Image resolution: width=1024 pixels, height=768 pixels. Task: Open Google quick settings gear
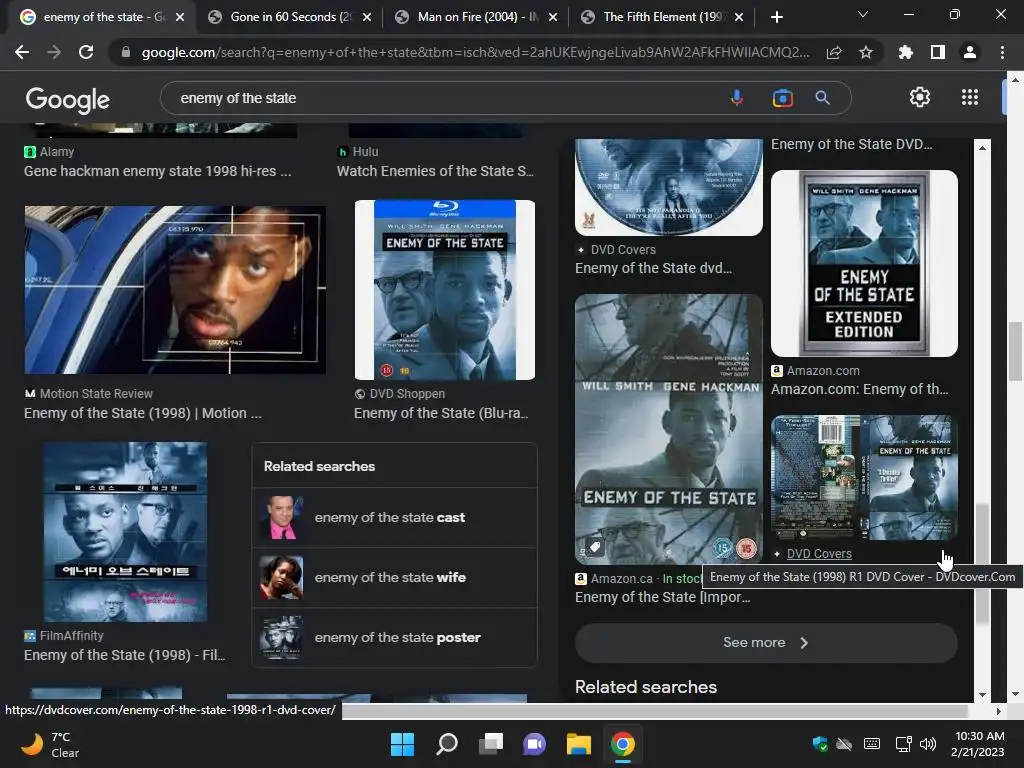point(920,97)
